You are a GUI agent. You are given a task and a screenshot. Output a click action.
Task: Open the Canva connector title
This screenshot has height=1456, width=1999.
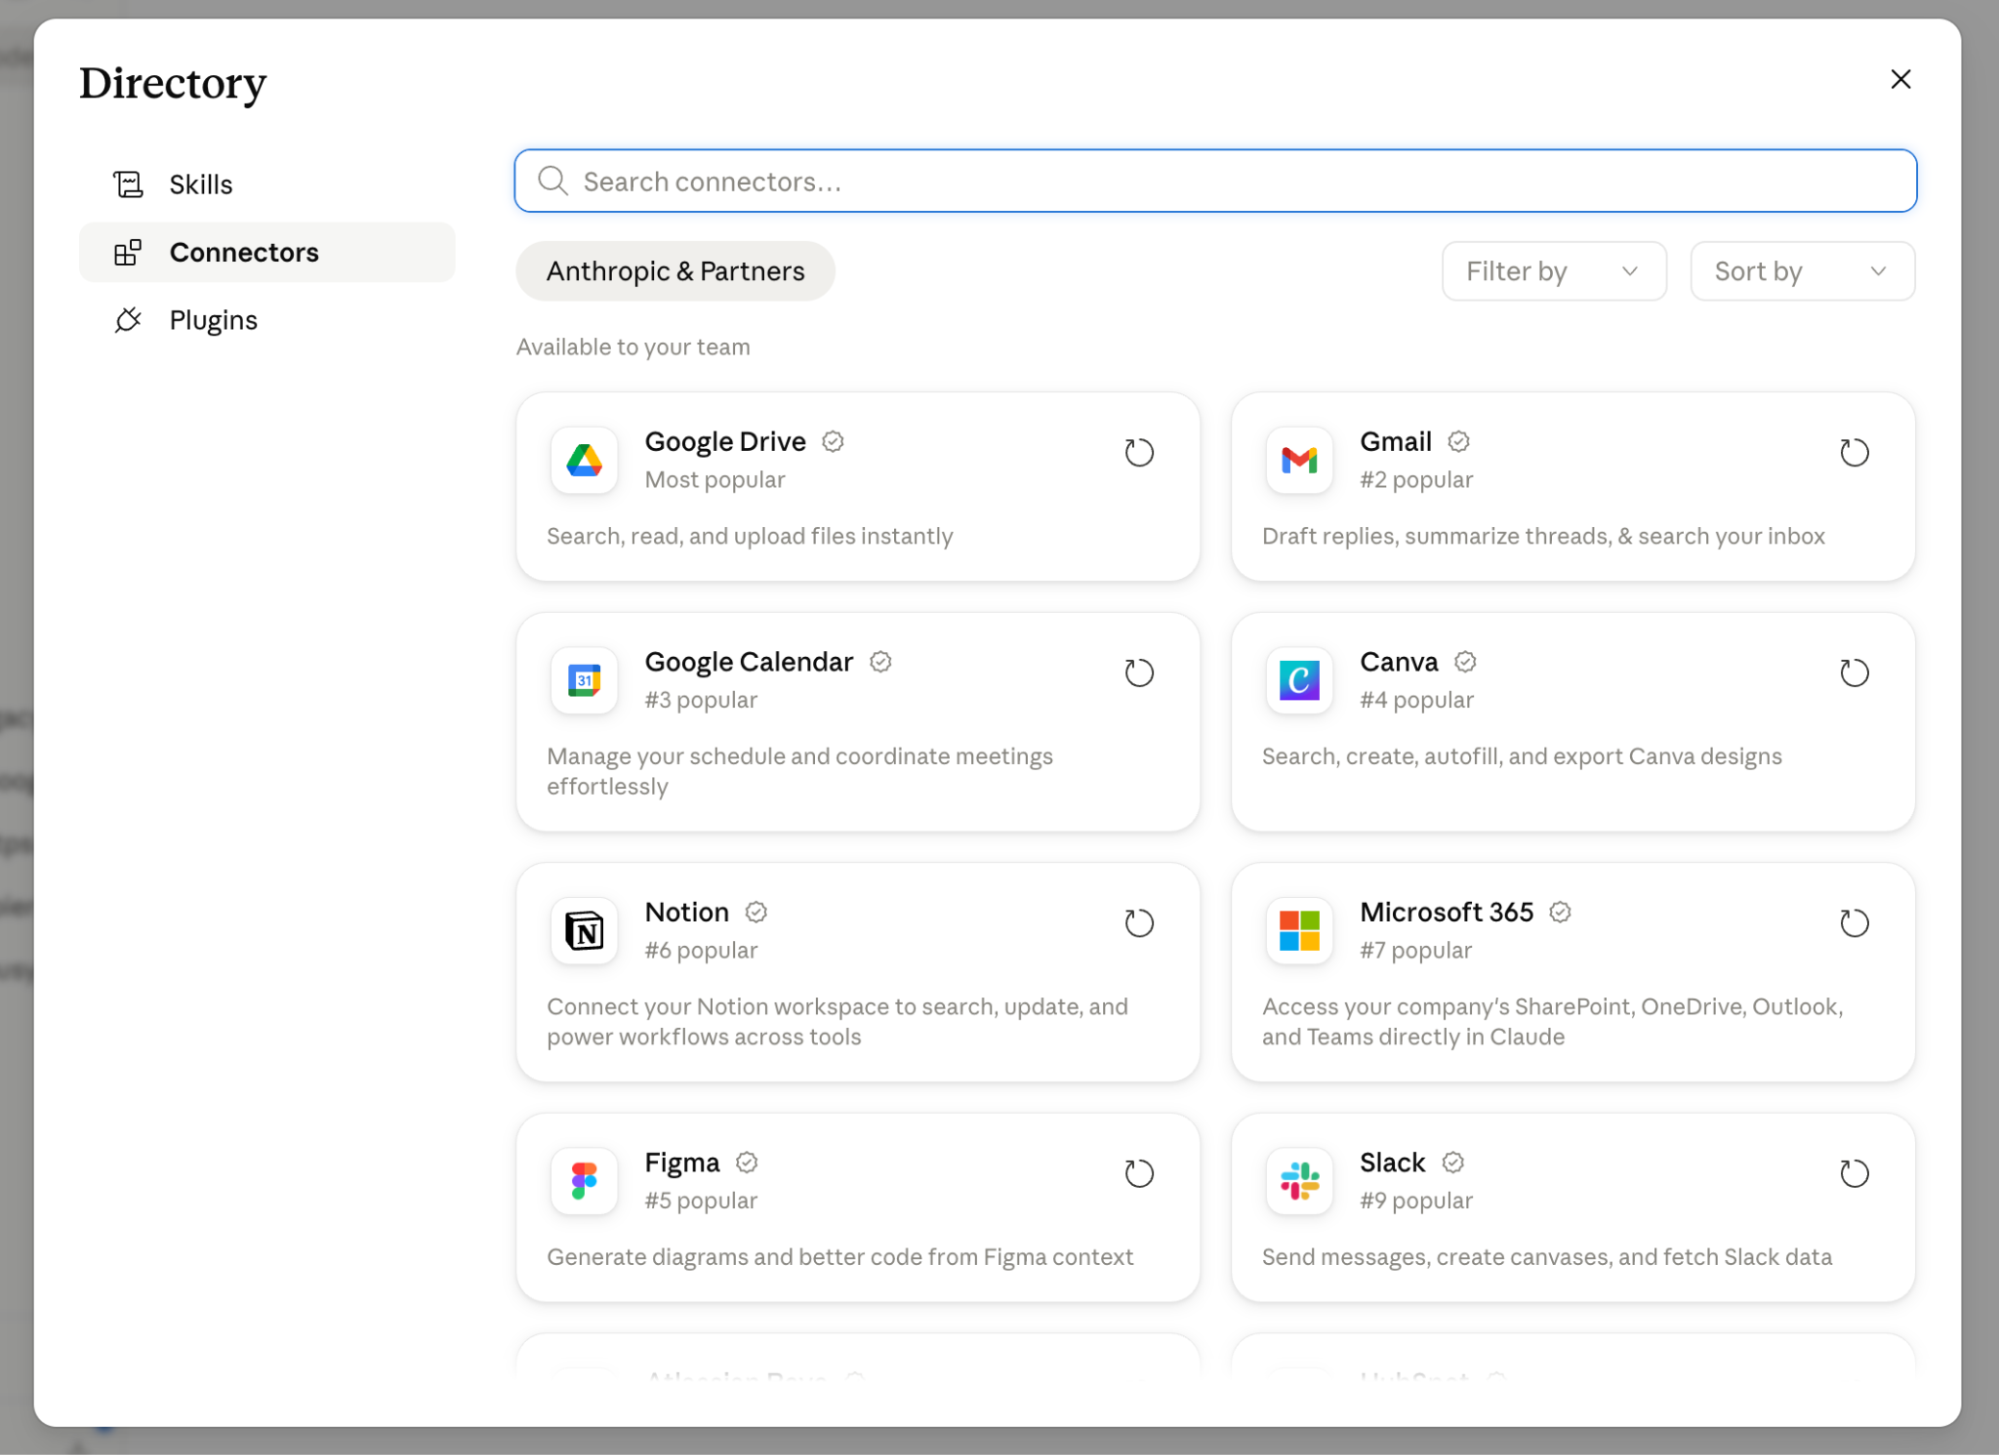click(x=1399, y=661)
